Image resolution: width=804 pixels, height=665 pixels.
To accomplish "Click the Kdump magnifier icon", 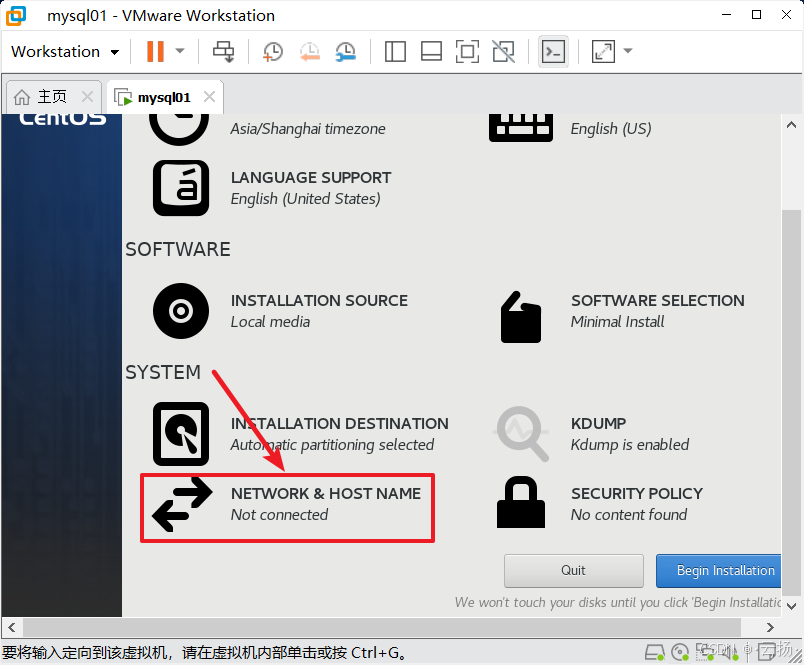I will (521, 433).
